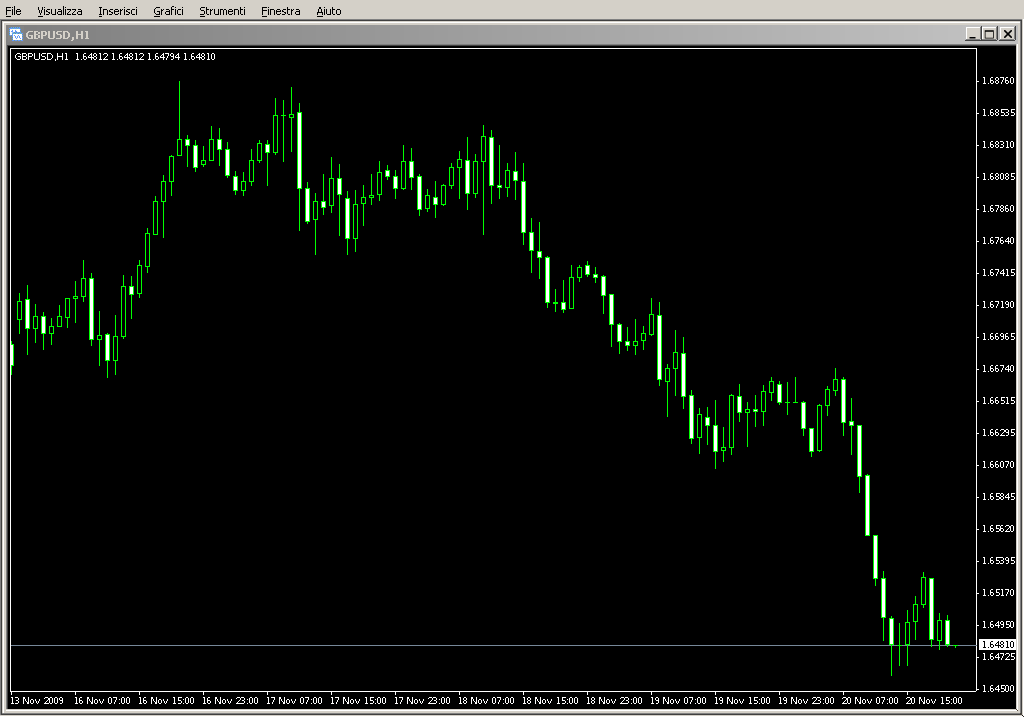Click the current price label 1.64810
This screenshot has height=717, width=1024.
(999, 645)
